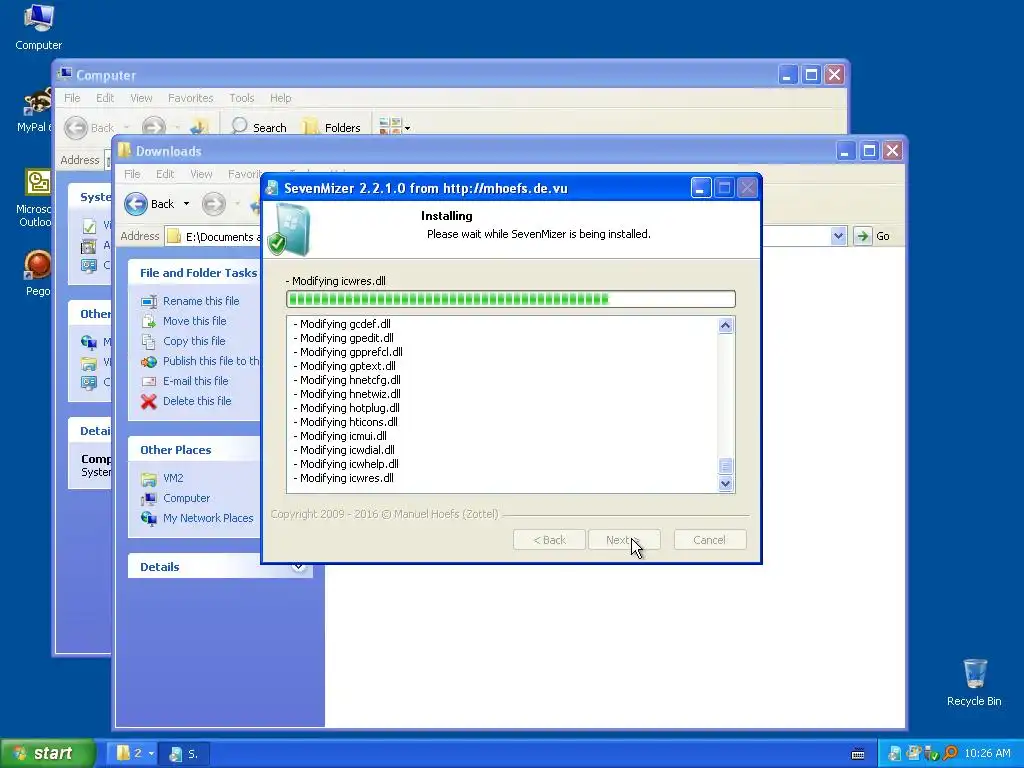Open the Computer desktop icon

pyautogui.click(x=39, y=27)
